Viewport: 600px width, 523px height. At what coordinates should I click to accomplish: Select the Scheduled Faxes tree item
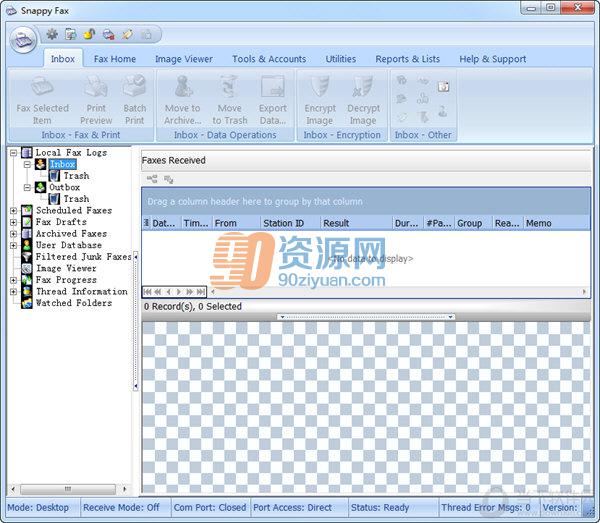(x=74, y=210)
